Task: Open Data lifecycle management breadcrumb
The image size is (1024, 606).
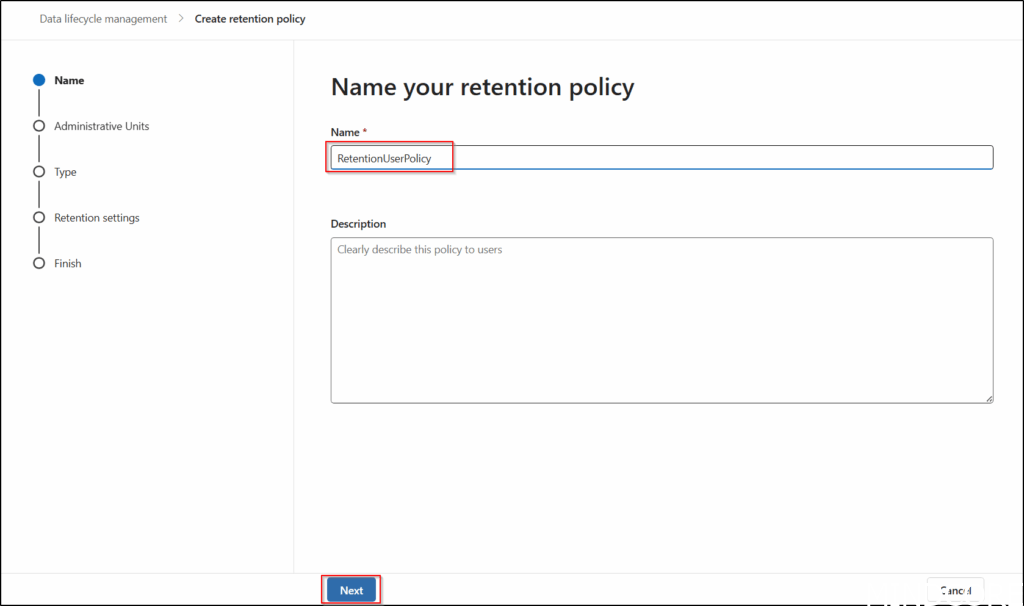Action: (103, 19)
